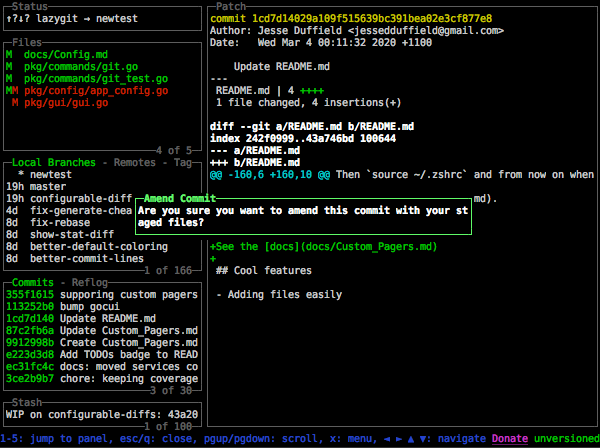Click the Files panel title

(27, 42)
